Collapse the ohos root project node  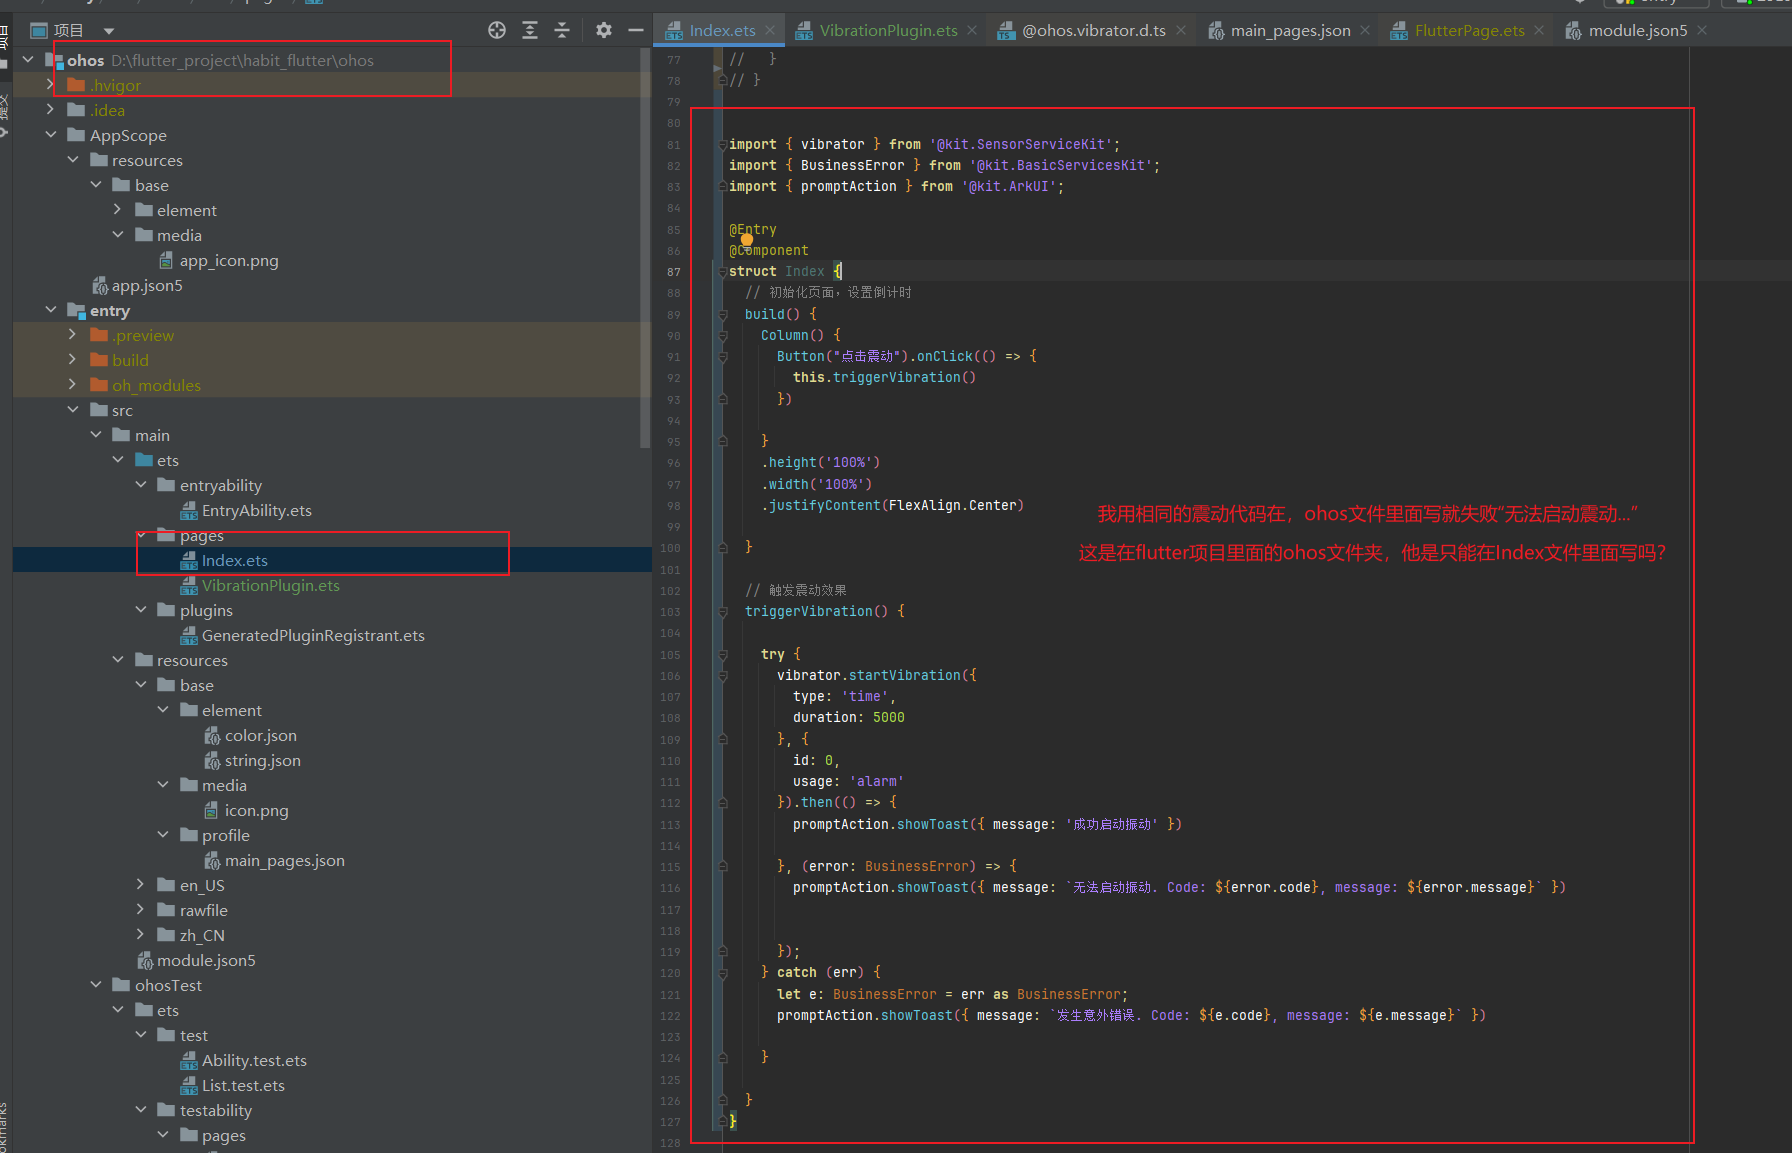pos(28,60)
